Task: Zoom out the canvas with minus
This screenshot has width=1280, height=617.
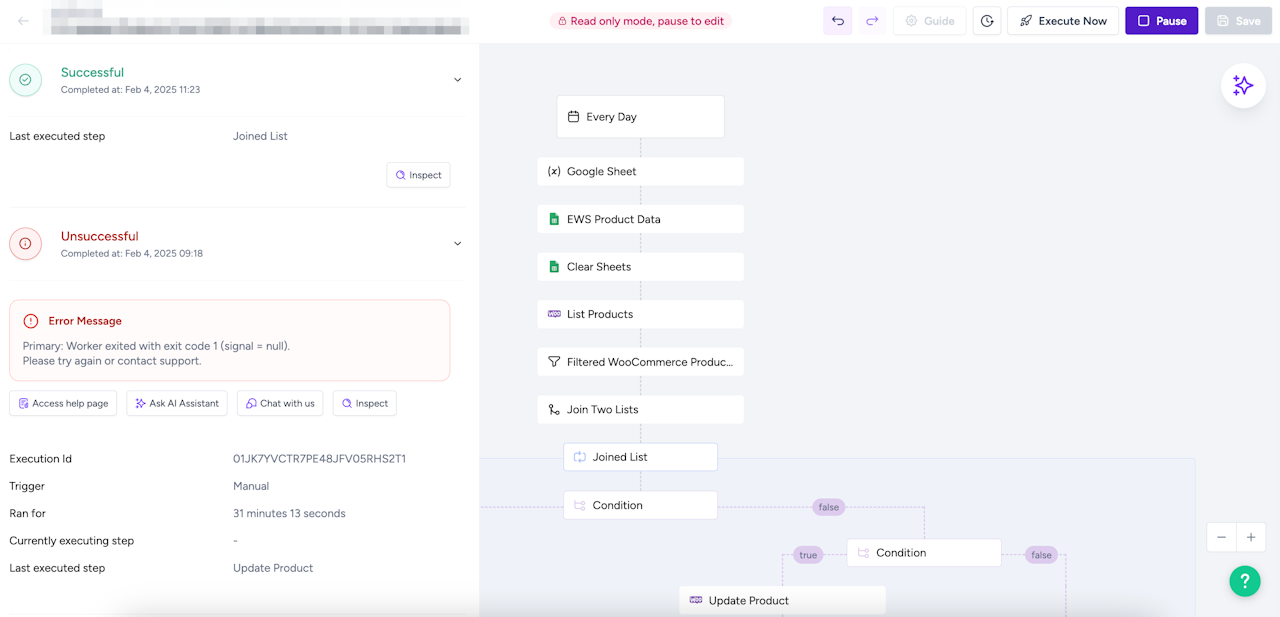Action: 1221,538
